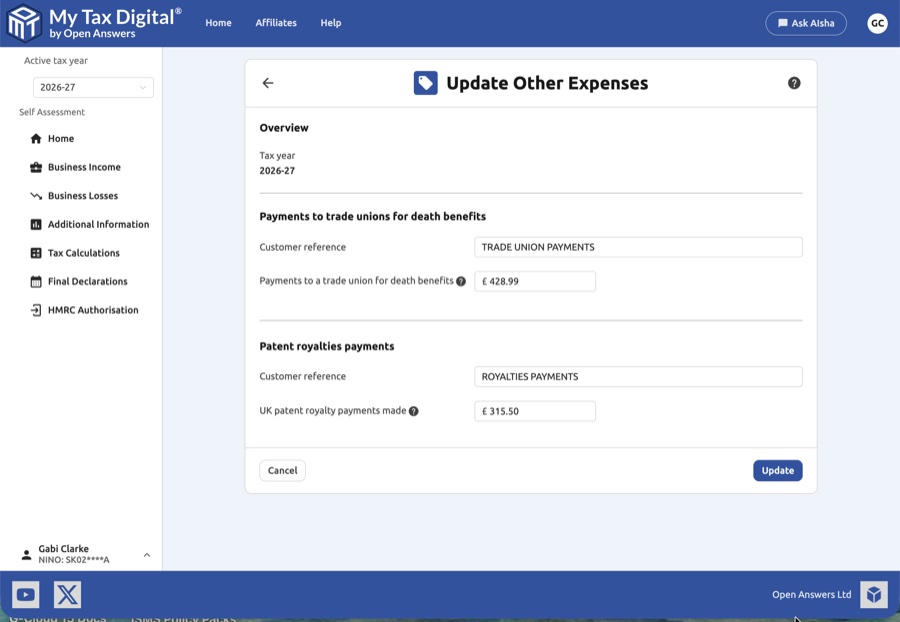Viewport: 900px width, 622px height.
Task: Click the GC profile avatar
Action: click(877, 23)
